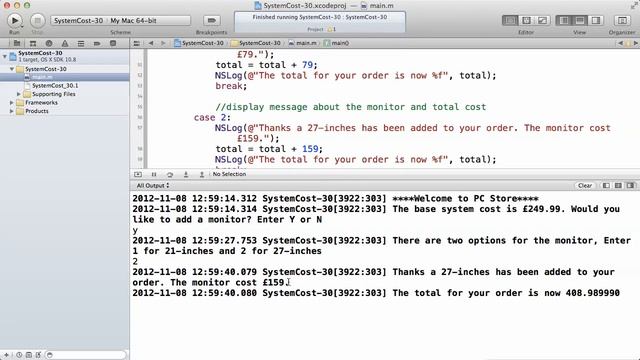The height and width of the screenshot is (360, 640).
Task: Show only recent files filter
Action: click(19, 355)
